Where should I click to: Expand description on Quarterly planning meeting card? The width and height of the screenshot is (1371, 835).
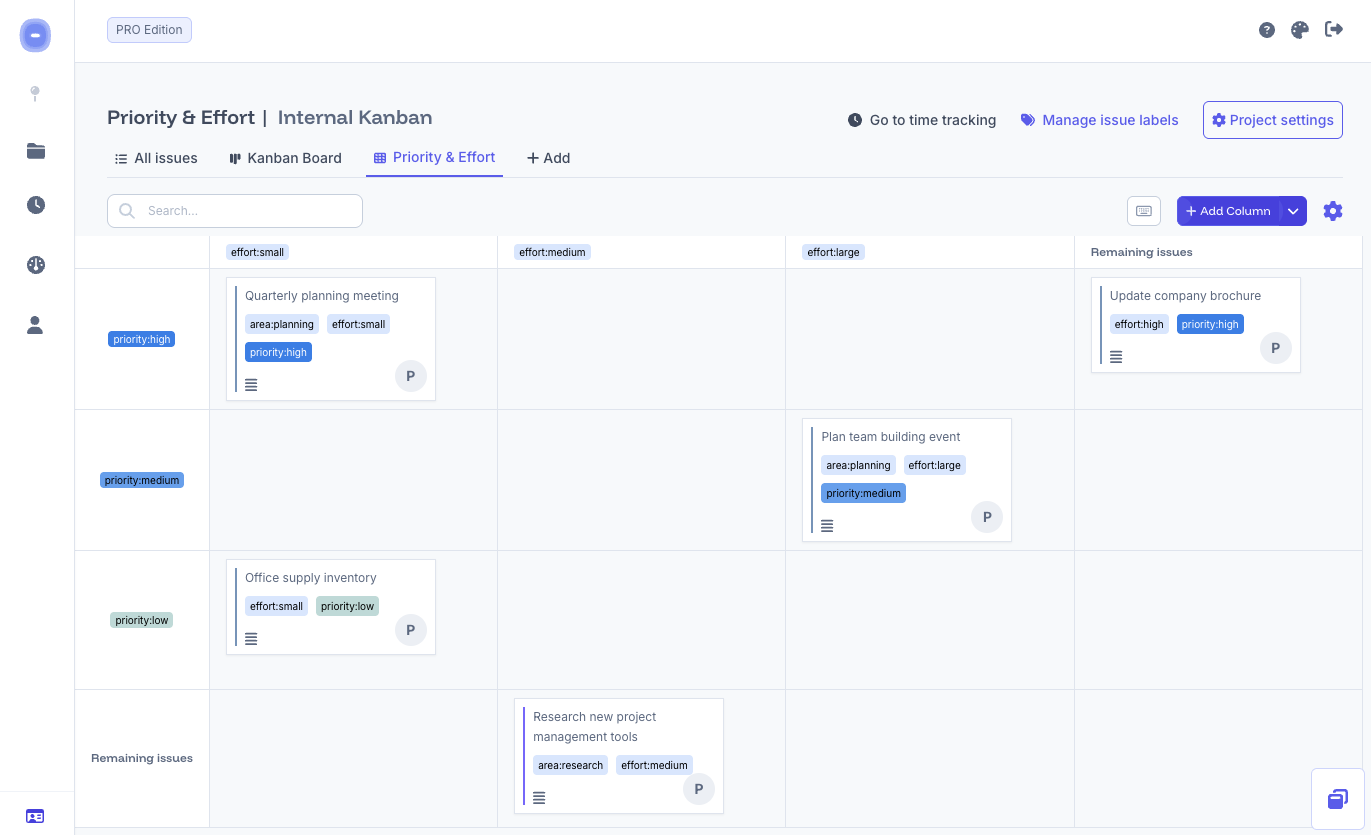coord(251,384)
